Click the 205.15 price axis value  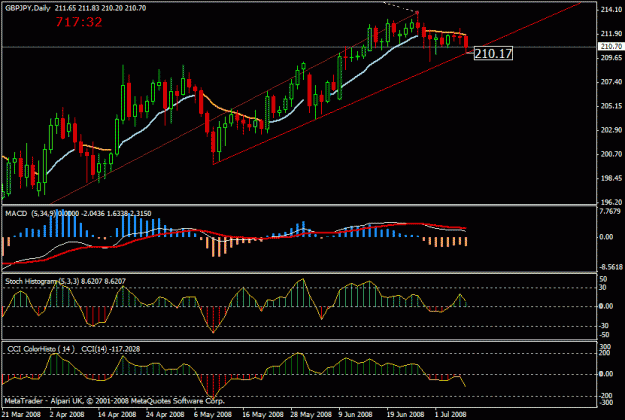(x=611, y=106)
